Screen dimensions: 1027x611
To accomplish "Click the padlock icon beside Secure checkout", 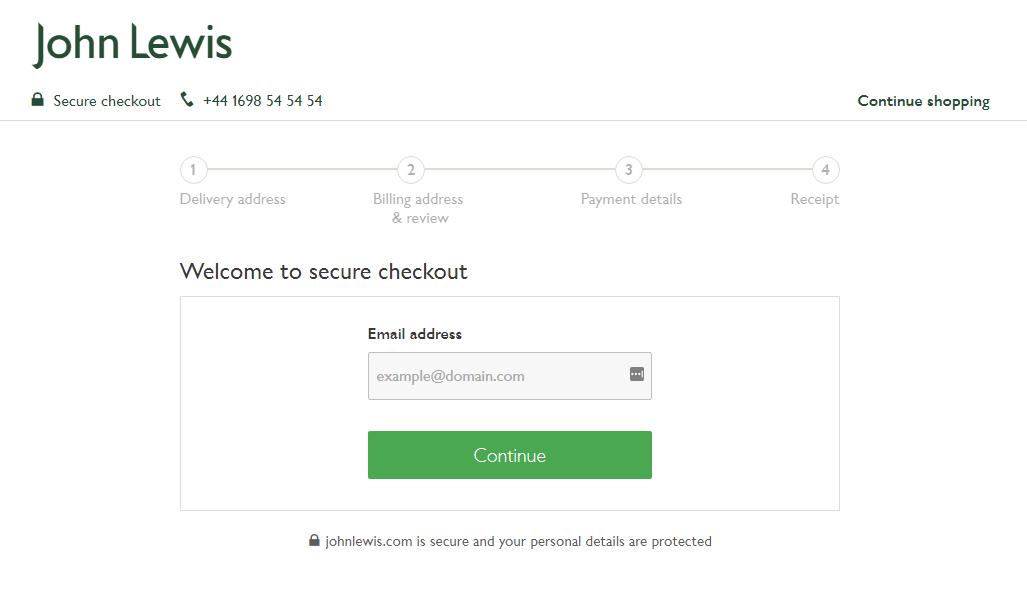I will (38, 100).
